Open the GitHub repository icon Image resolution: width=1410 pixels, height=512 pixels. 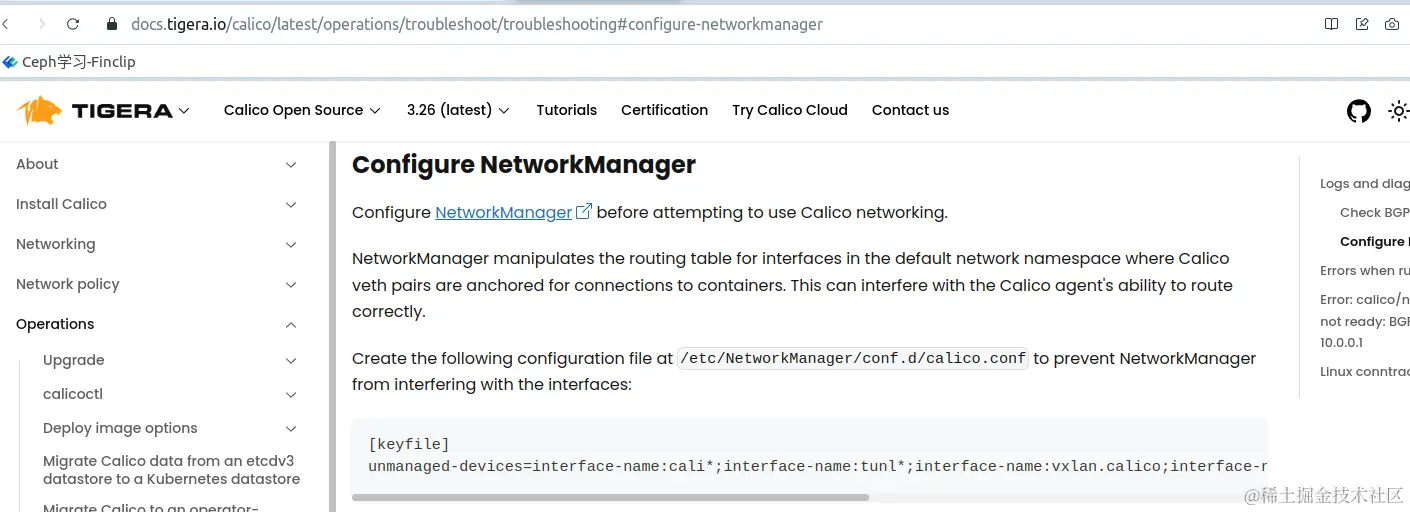coord(1359,111)
